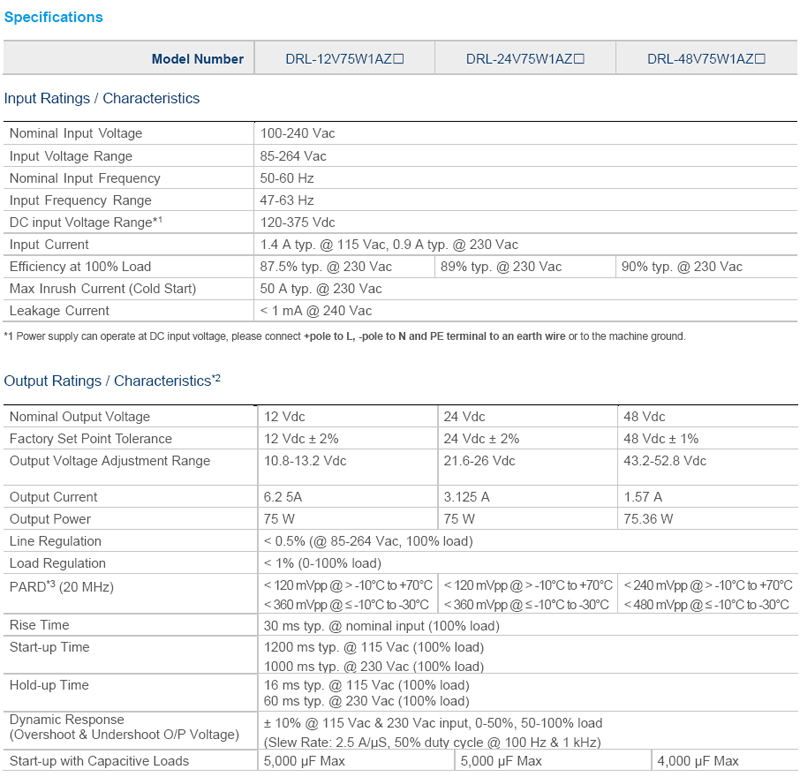Click the Hold-up Time row label

tap(49, 686)
